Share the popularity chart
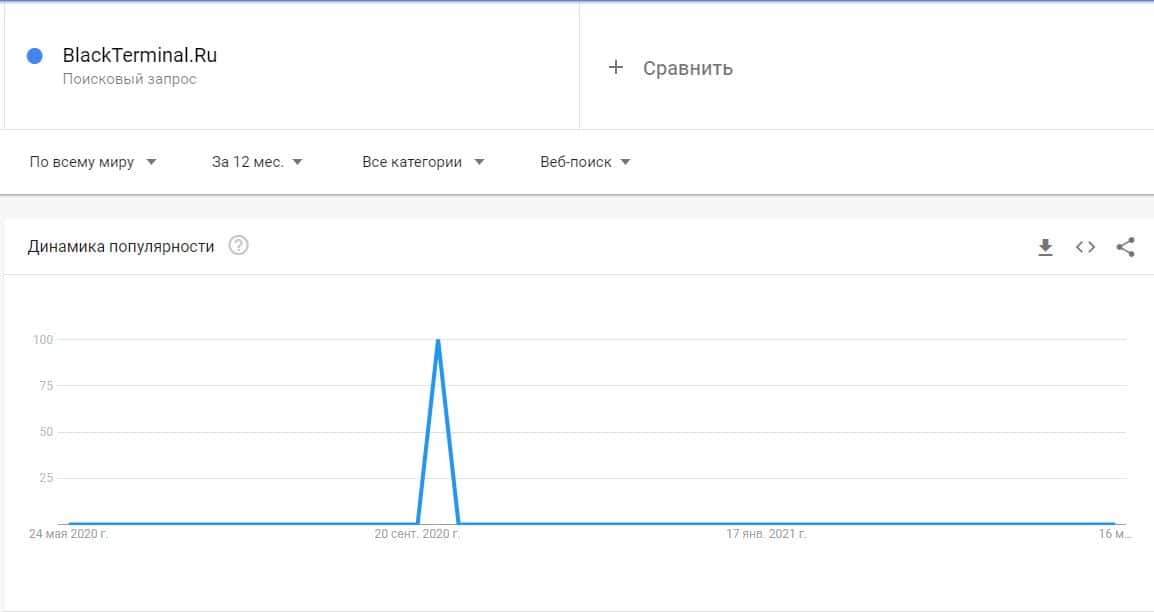1154x612 pixels. 1125,247
